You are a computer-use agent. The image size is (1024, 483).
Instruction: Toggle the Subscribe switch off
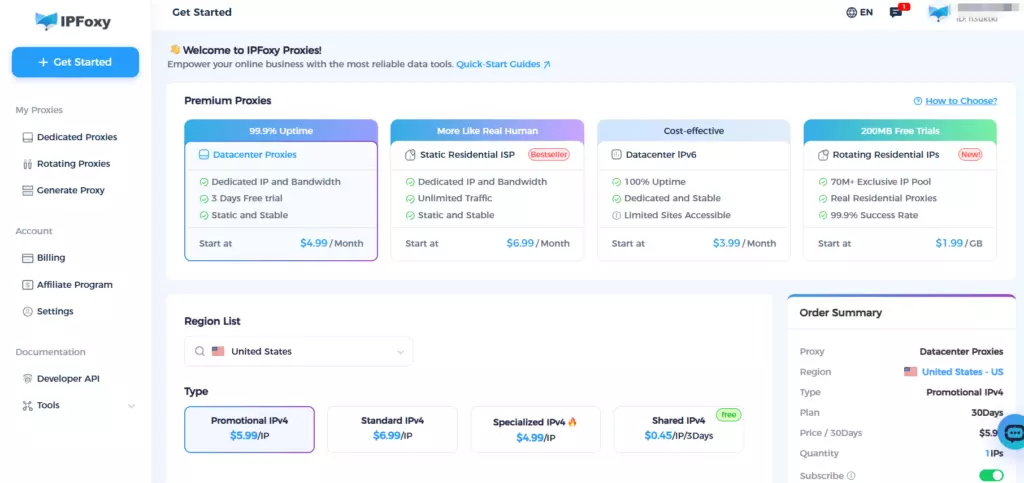(x=990, y=476)
